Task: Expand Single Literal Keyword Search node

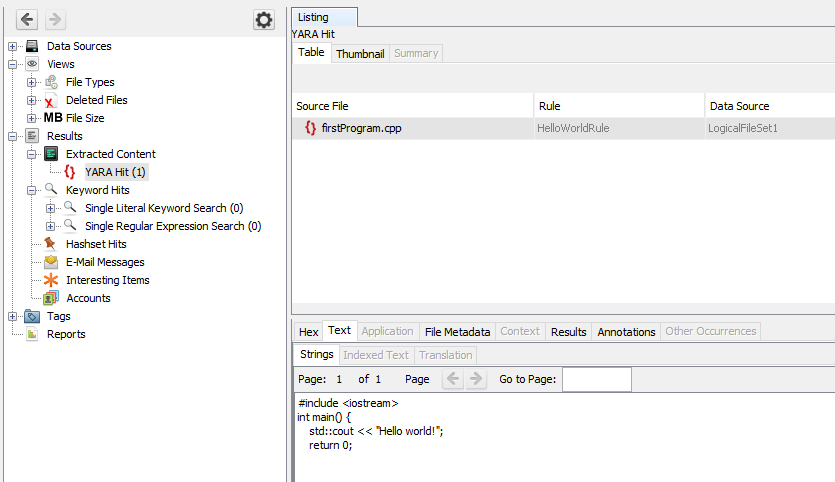Action: tap(51, 208)
